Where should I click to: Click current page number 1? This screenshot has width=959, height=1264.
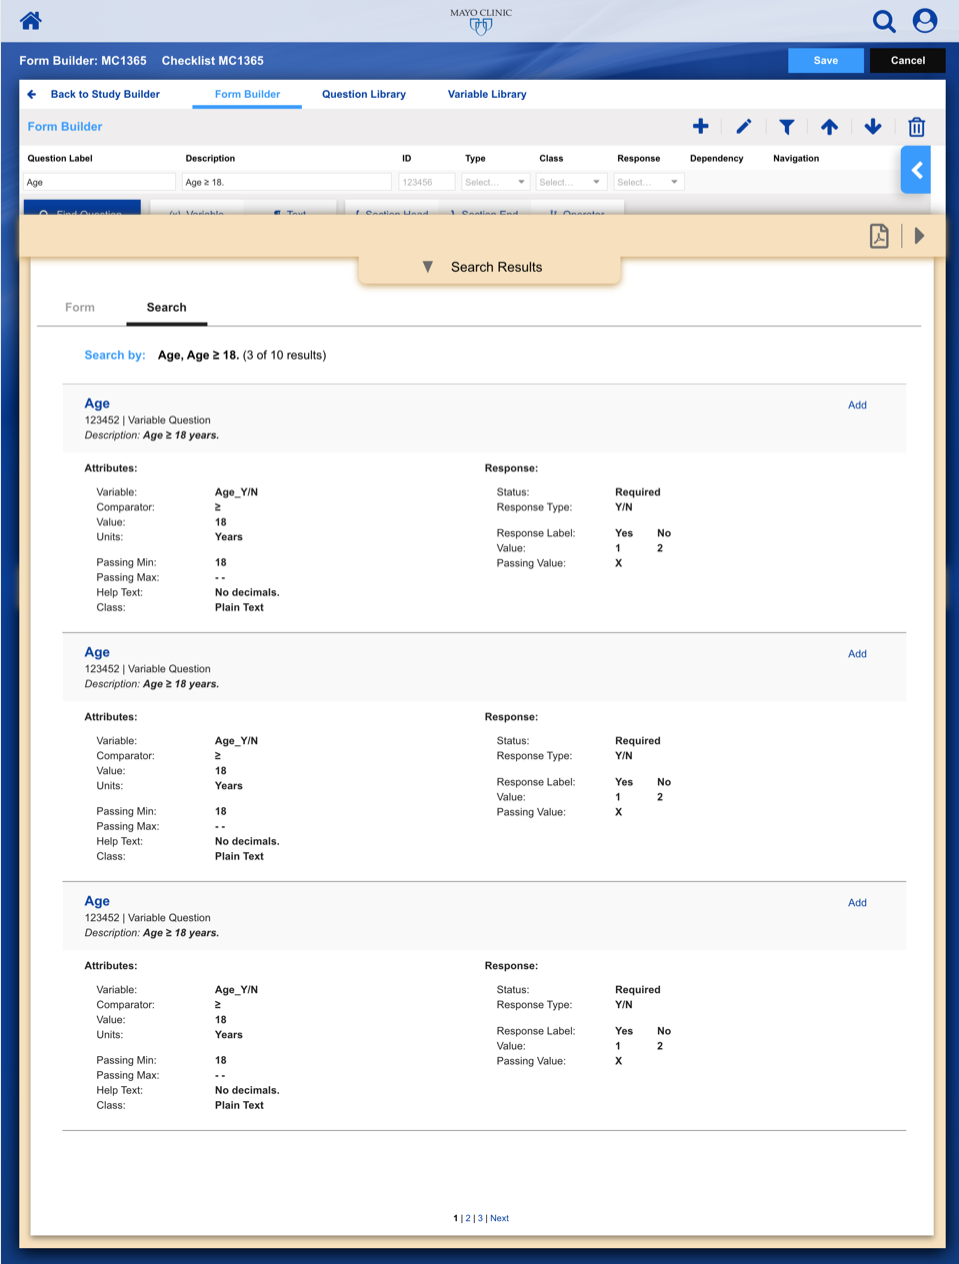coord(455,1218)
